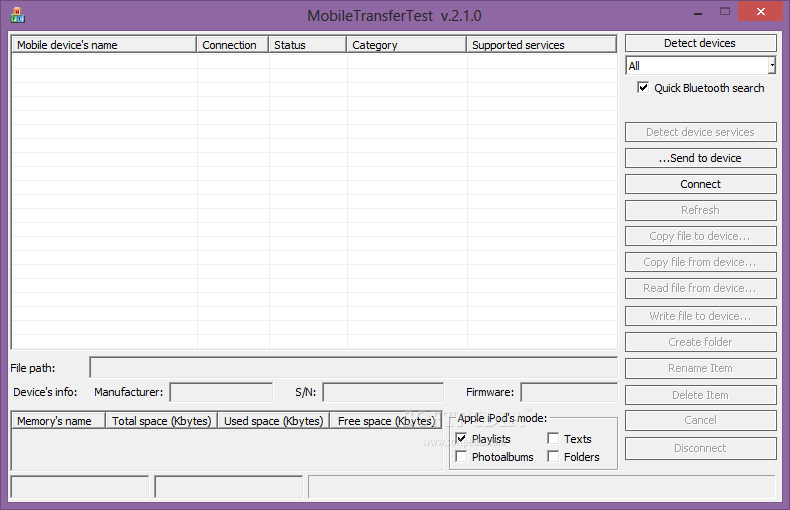The image size is (790, 510).
Task: Enable the Texts iPod mode checkbox
Action: [x=553, y=438]
